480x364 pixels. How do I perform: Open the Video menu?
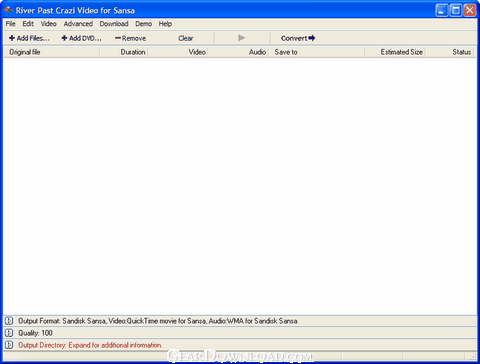point(48,24)
